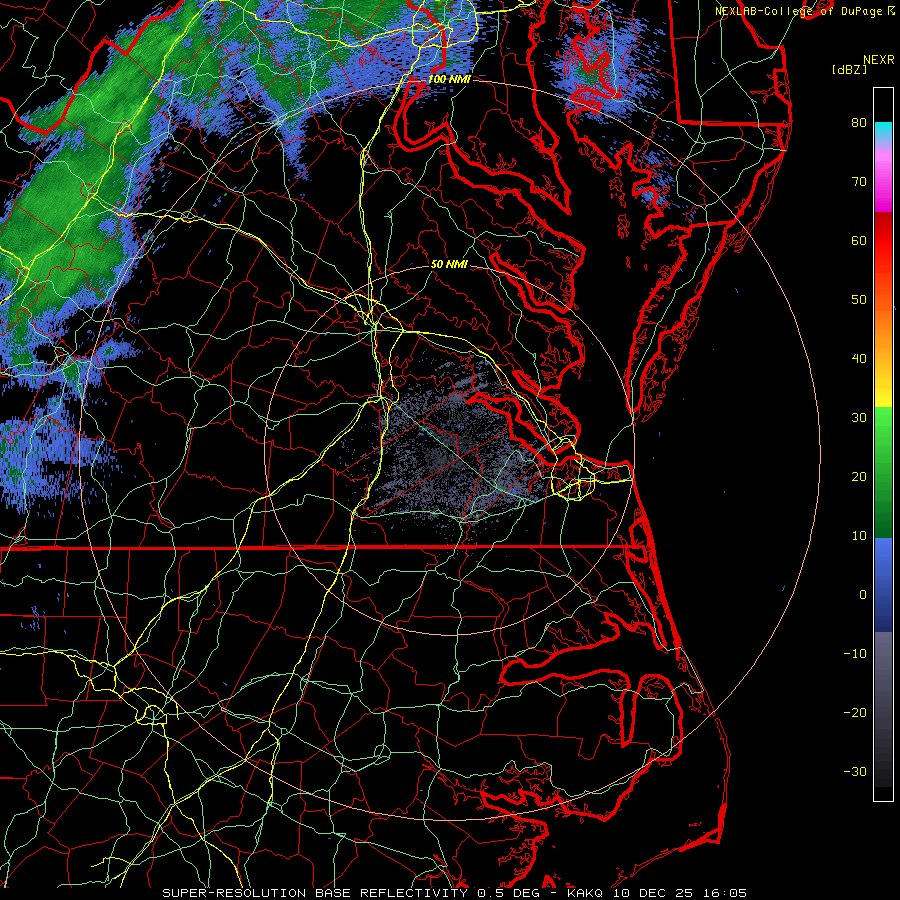This screenshot has height=900, width=900.
Task: Select the "80" value on dBZ scale
Action: [859, 123]
